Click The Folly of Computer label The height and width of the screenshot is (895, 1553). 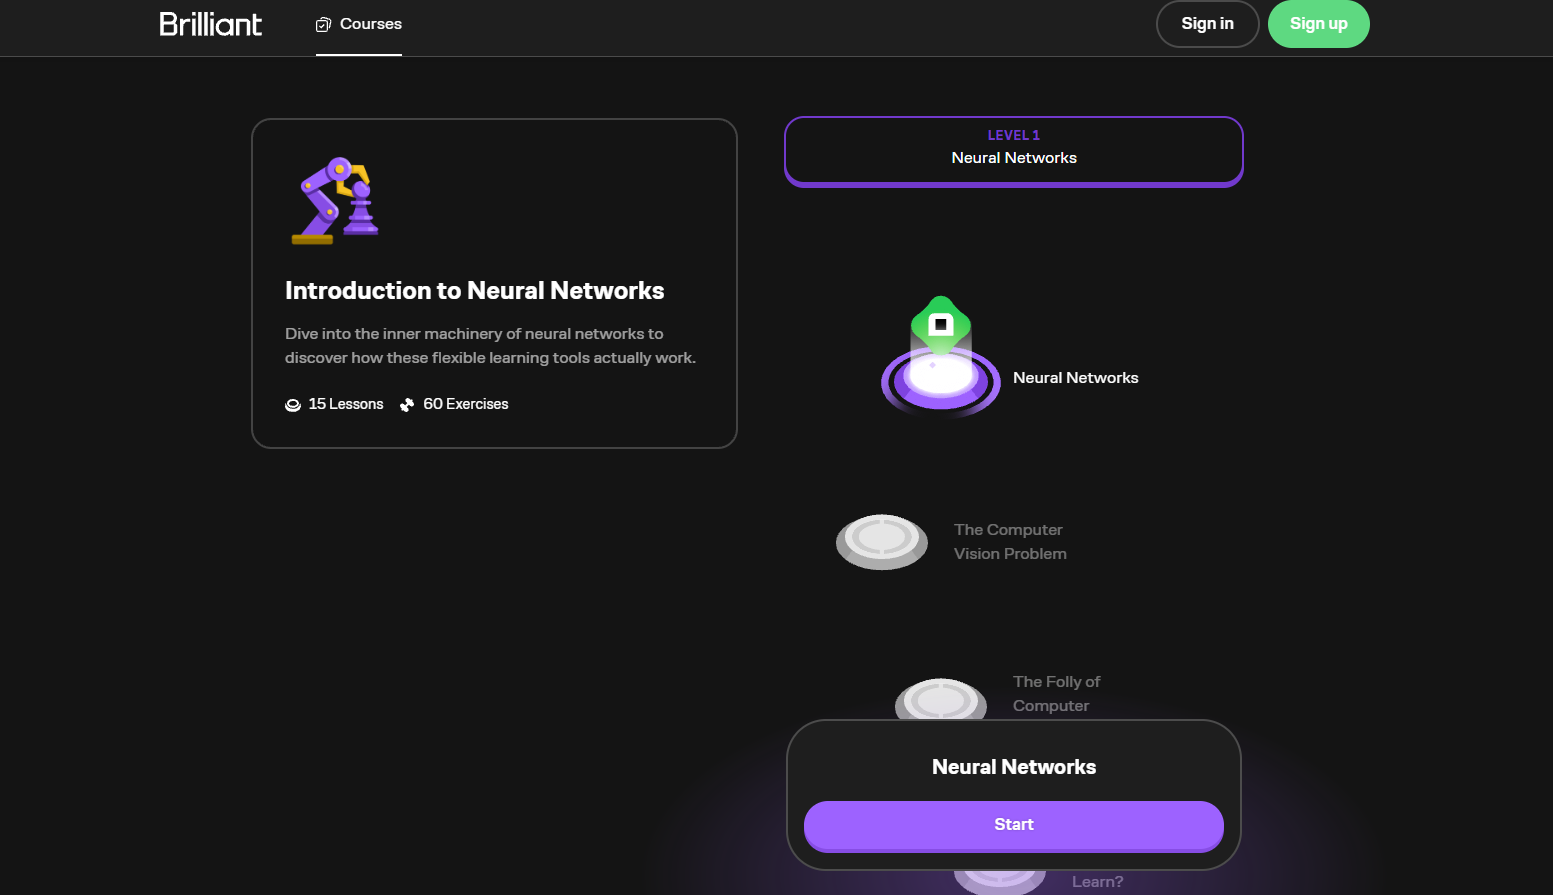click(1056, 694)
